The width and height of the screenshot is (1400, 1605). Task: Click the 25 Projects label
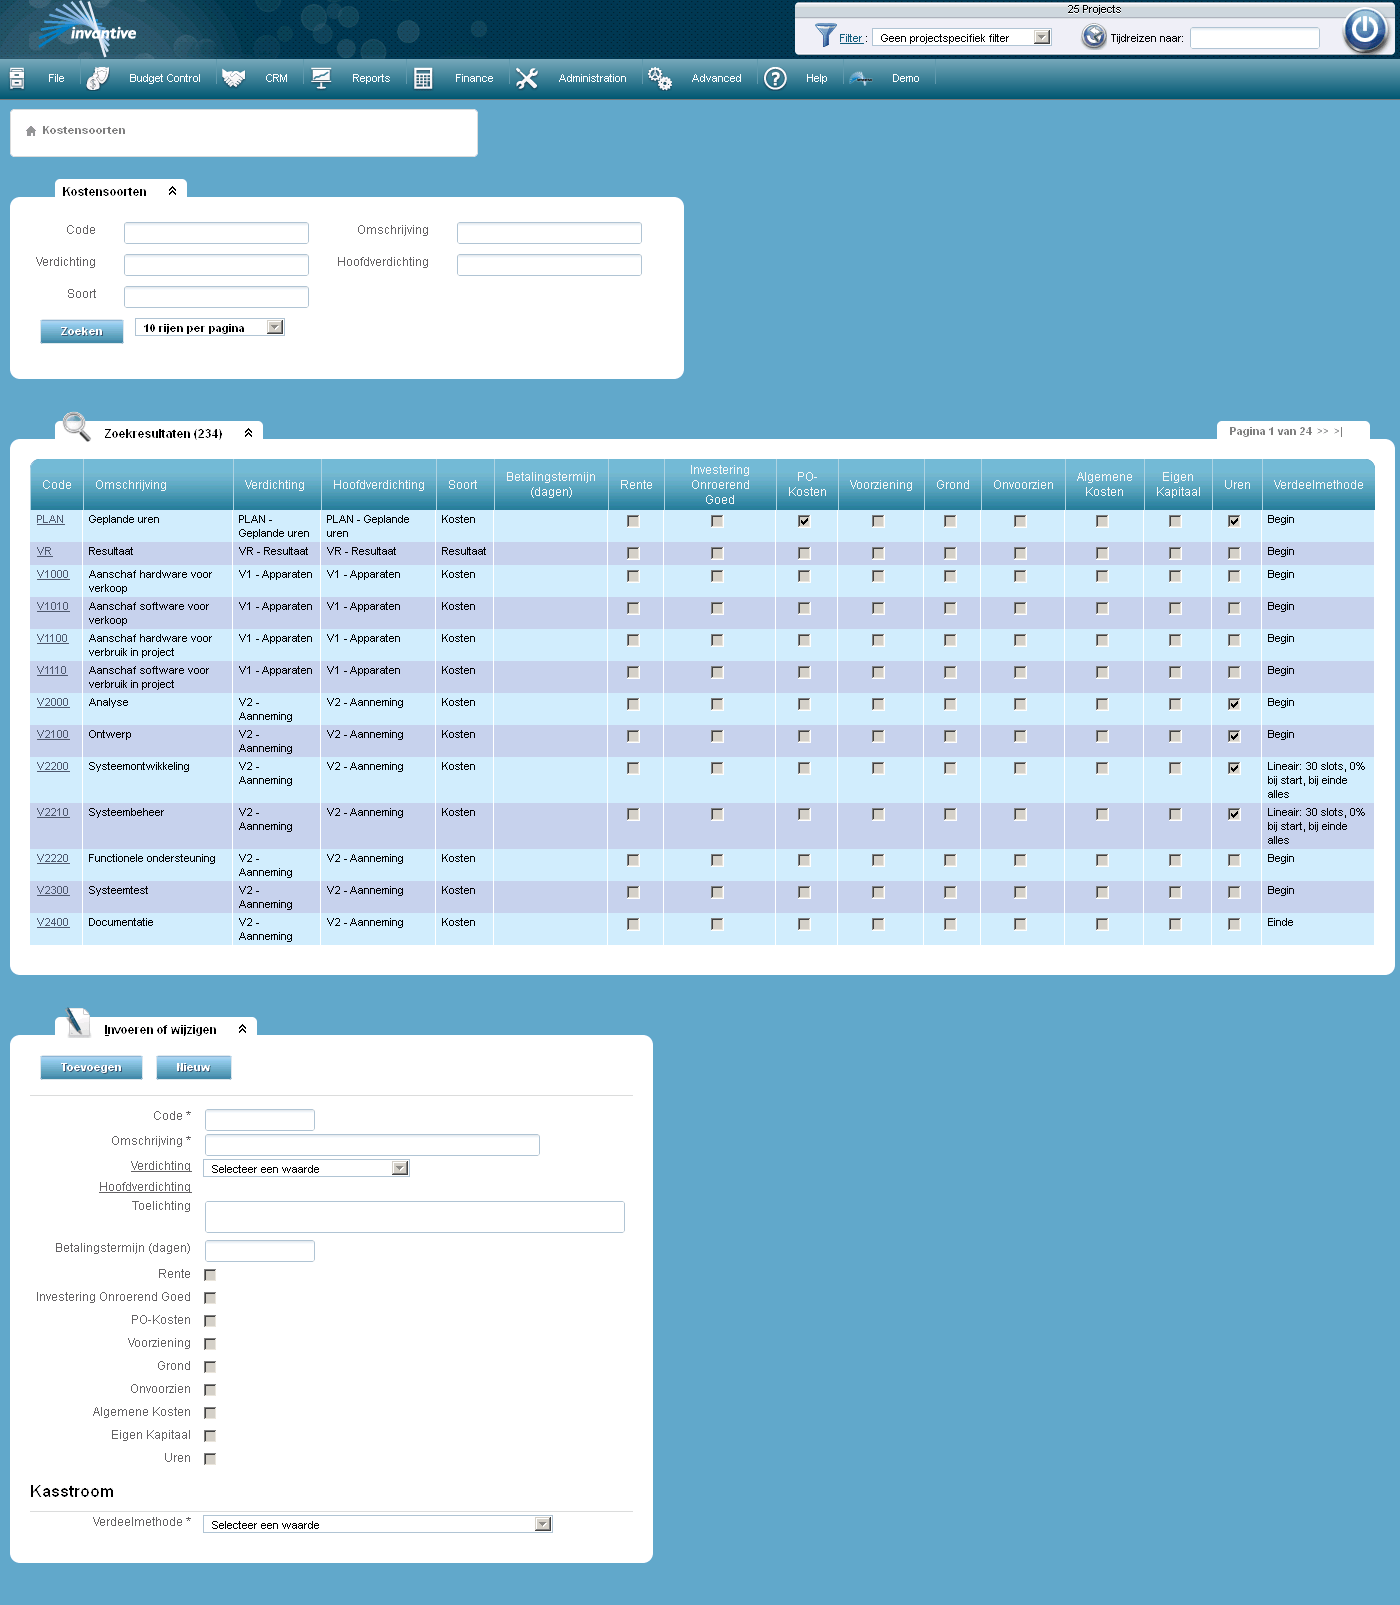point(1094,9)
